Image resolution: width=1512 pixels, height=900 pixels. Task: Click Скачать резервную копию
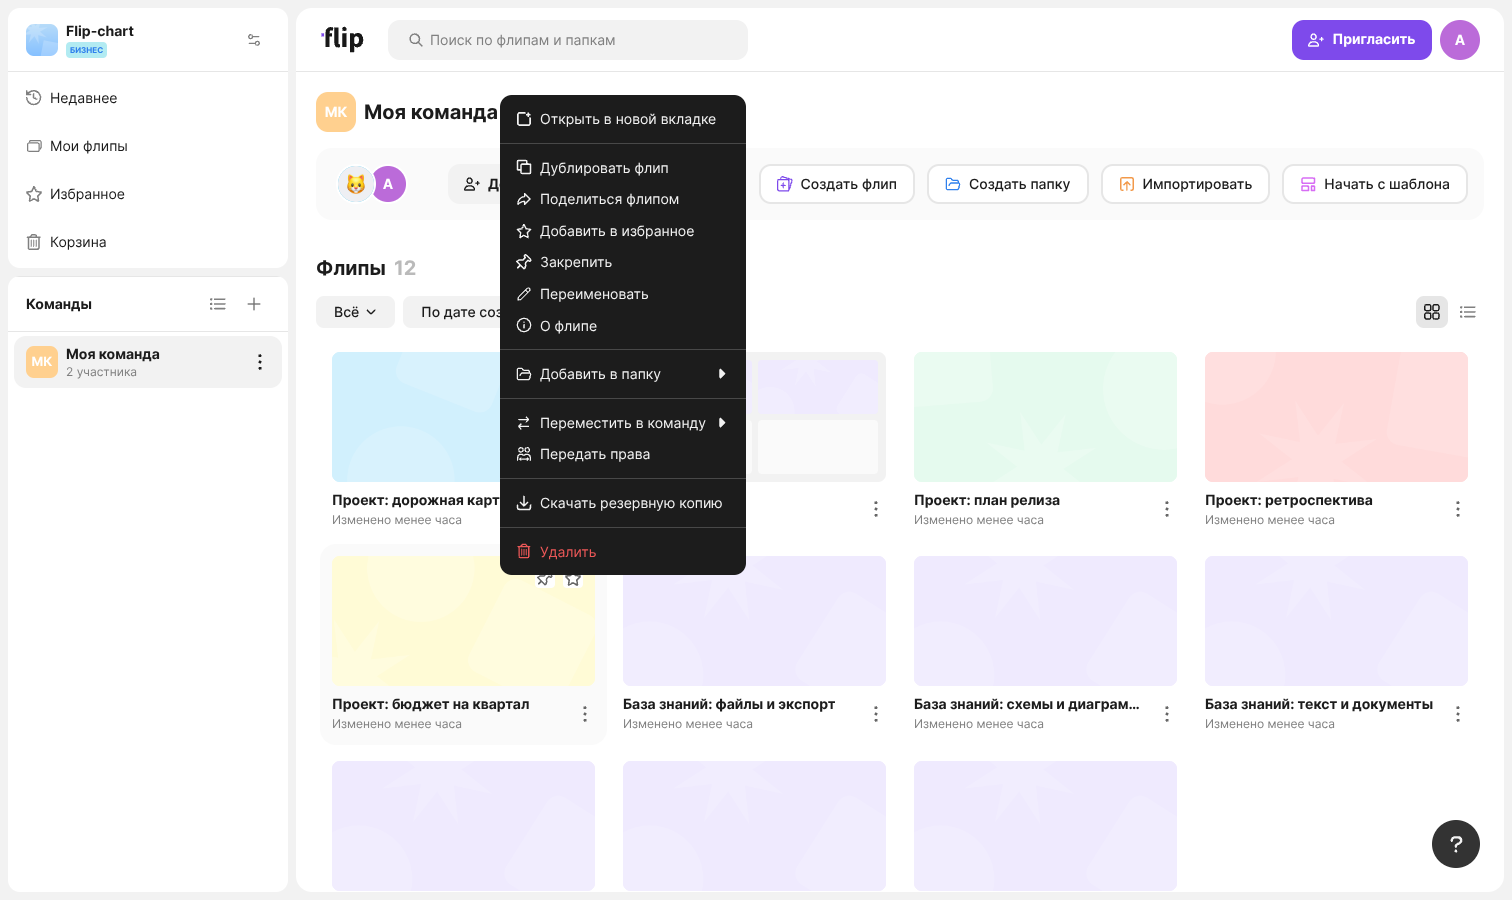[623, 503]
